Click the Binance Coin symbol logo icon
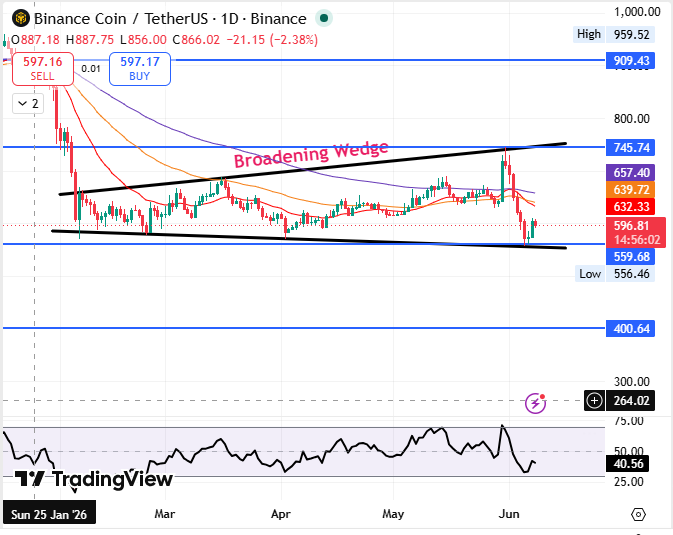This screenshot has height=535, width=673. click(x=21, y=18)
